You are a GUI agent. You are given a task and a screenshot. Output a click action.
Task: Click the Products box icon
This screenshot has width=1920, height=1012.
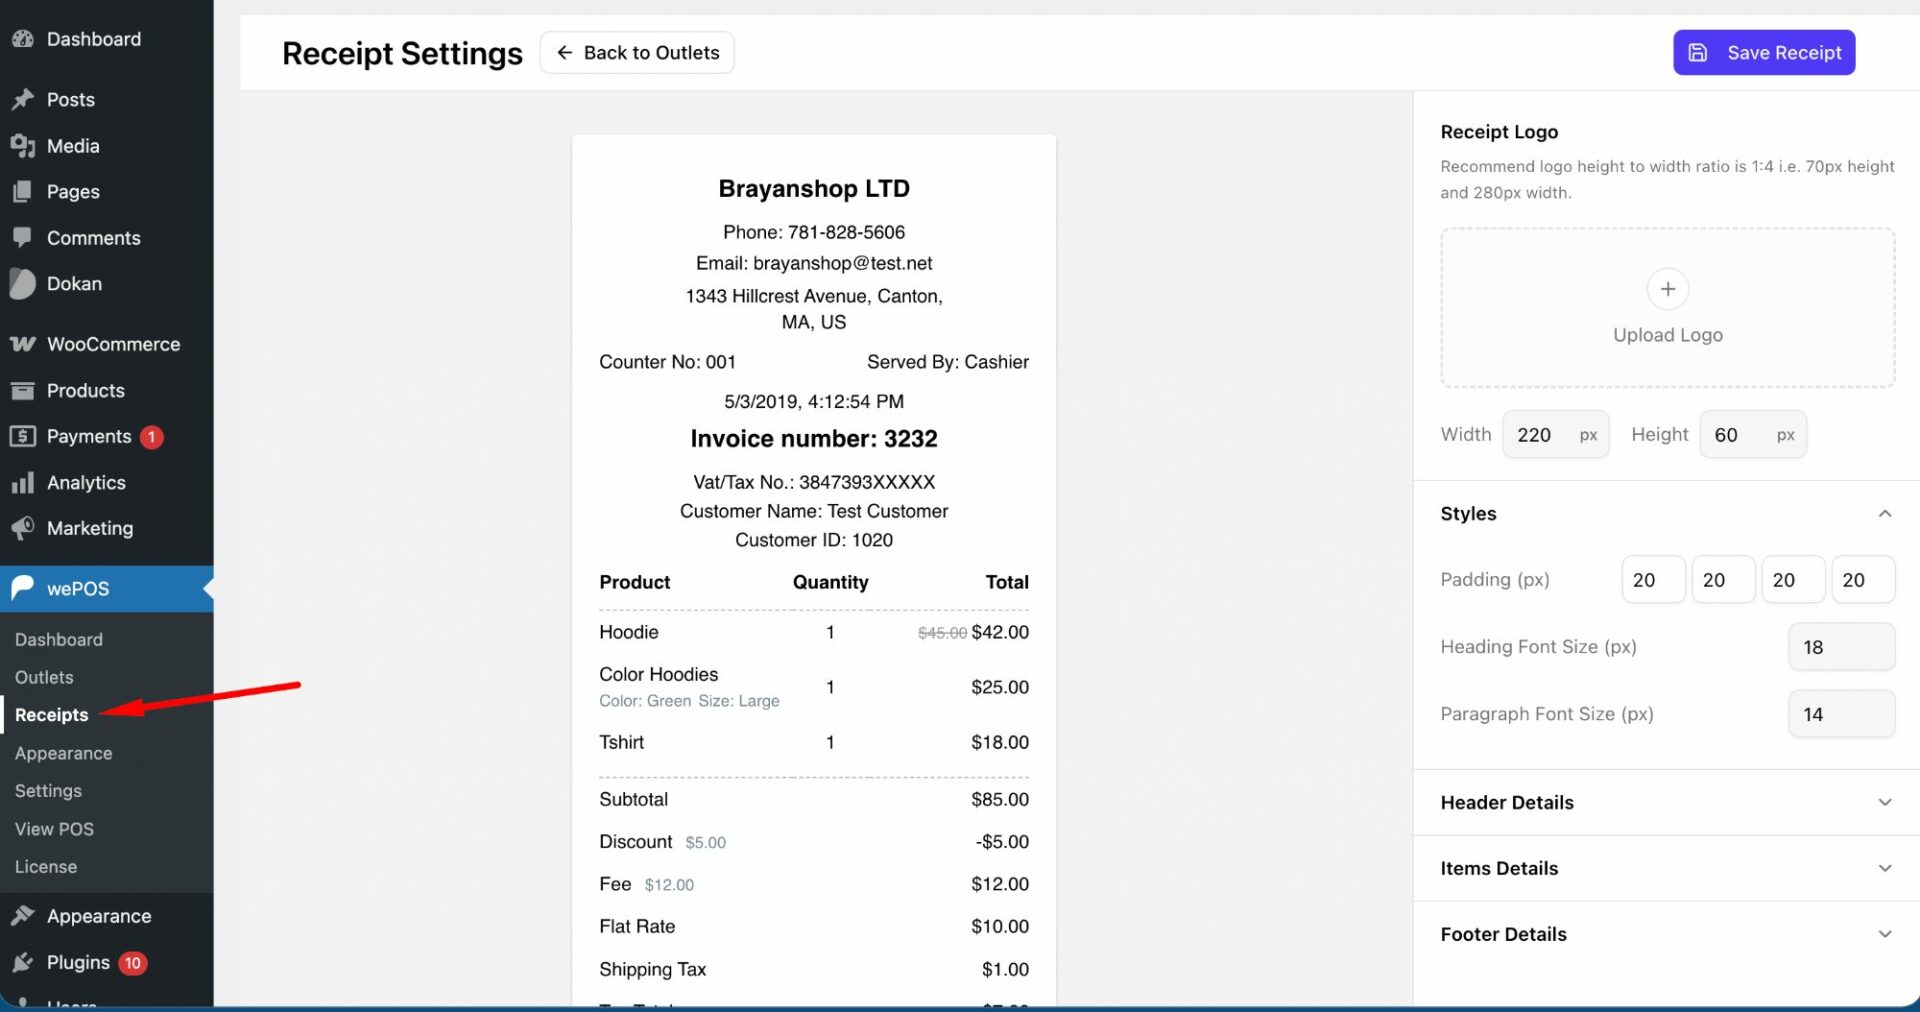coord(22,391)
